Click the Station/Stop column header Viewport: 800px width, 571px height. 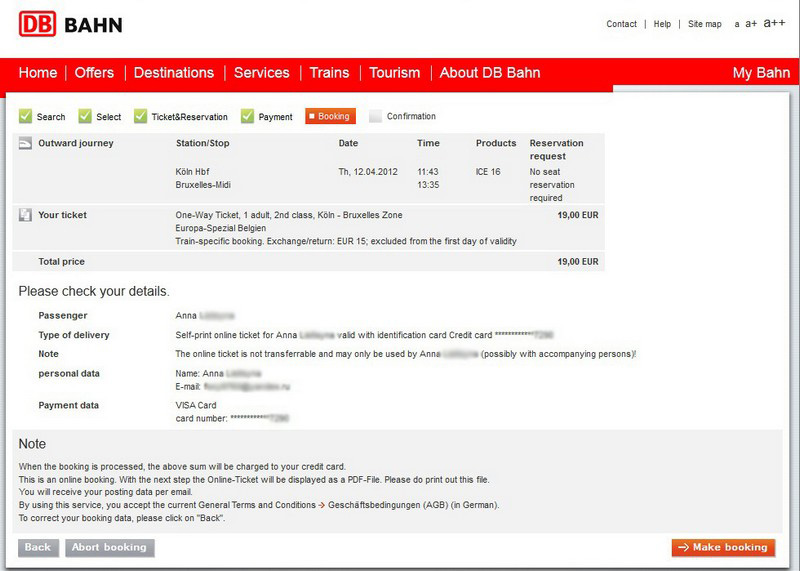[203, 143]
